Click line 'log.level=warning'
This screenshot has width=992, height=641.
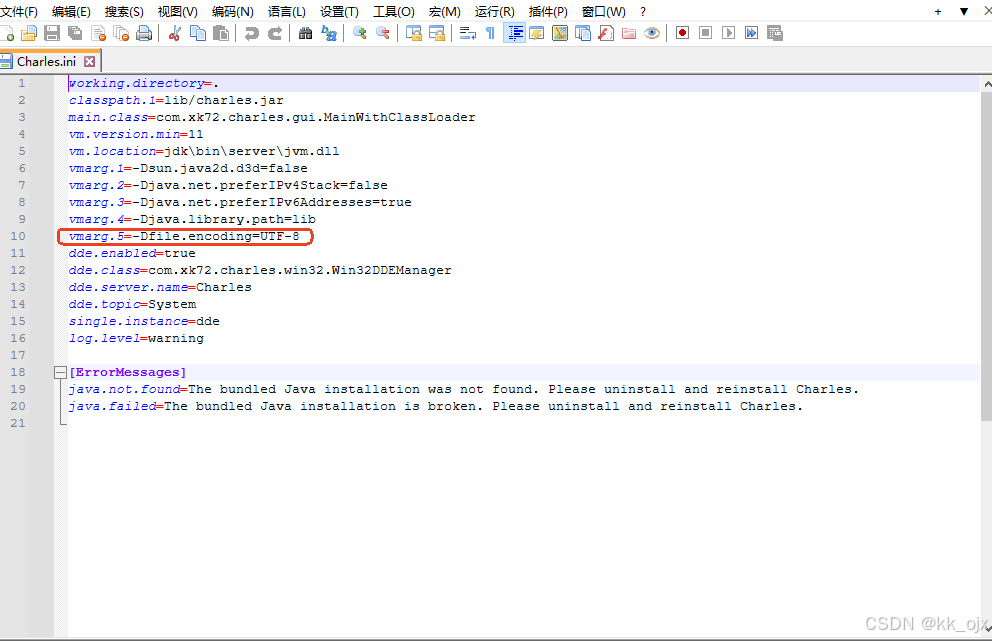tap(137, 338)
